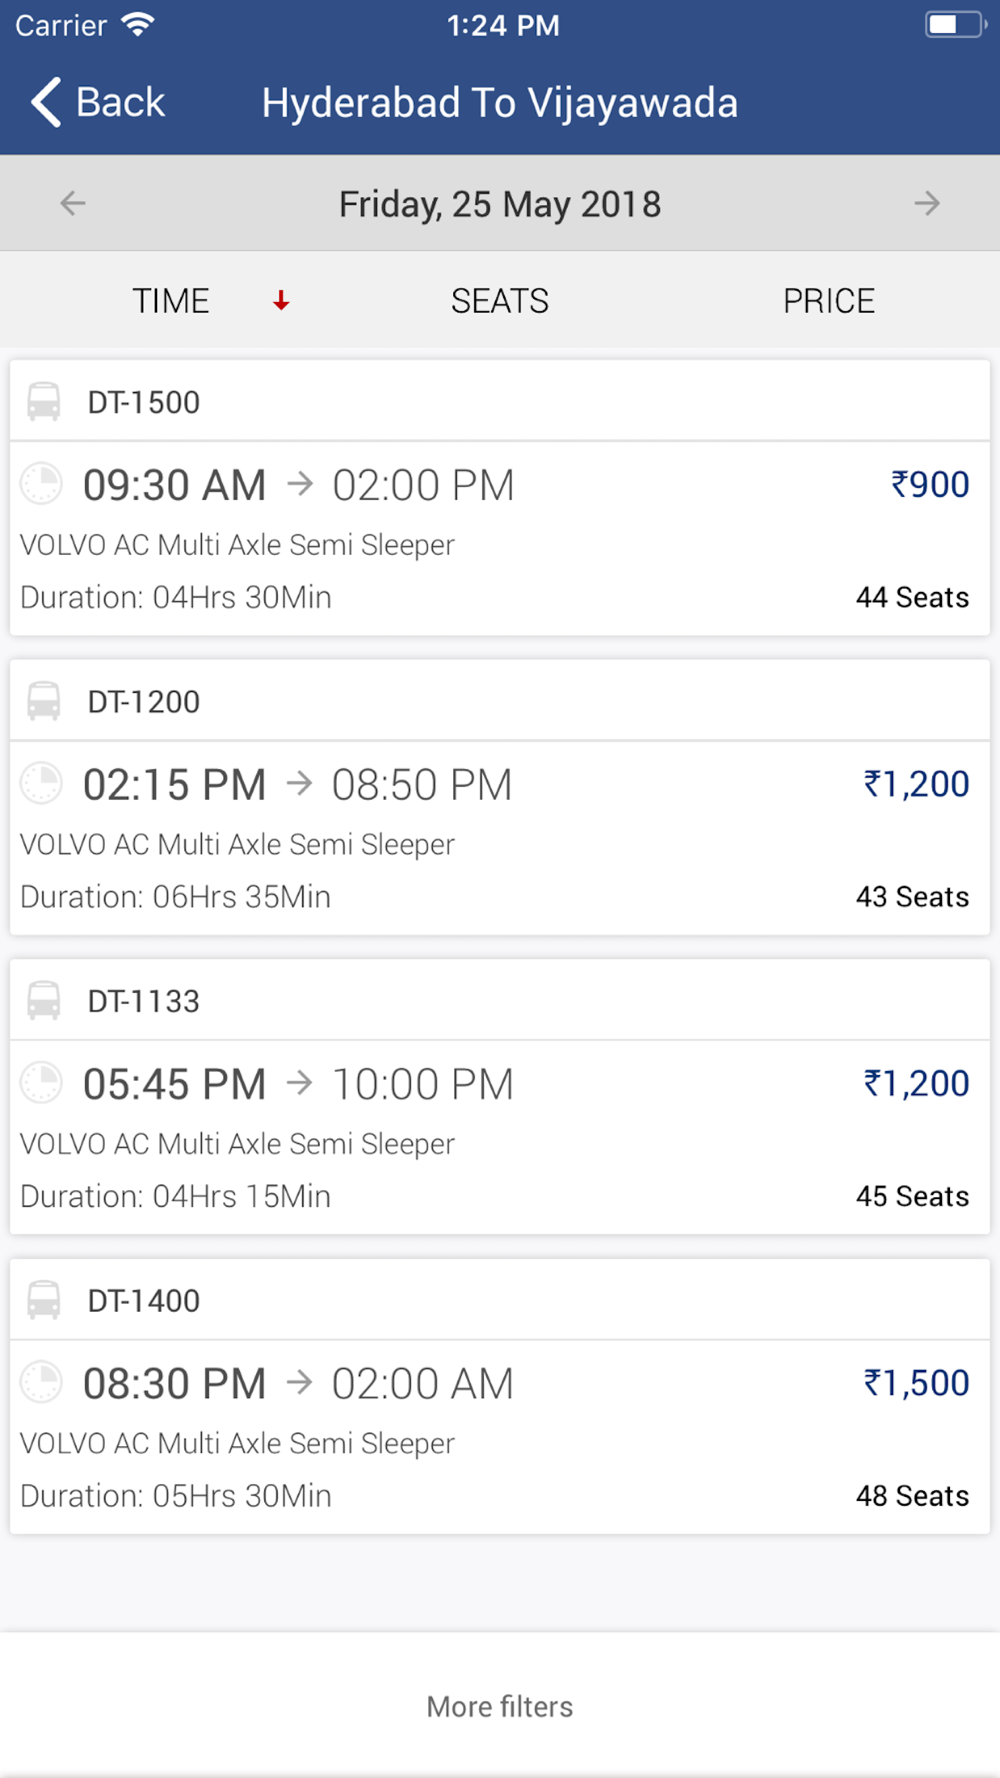Select Friday, 25 May 2018 date label

(x=500, y=204)
